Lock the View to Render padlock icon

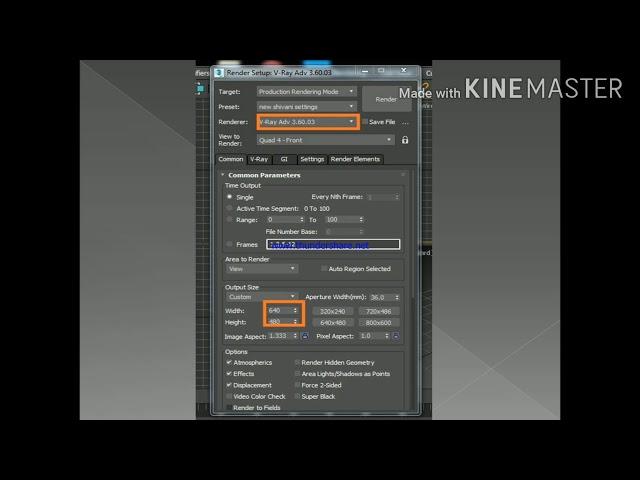click(x=405, y=140)
